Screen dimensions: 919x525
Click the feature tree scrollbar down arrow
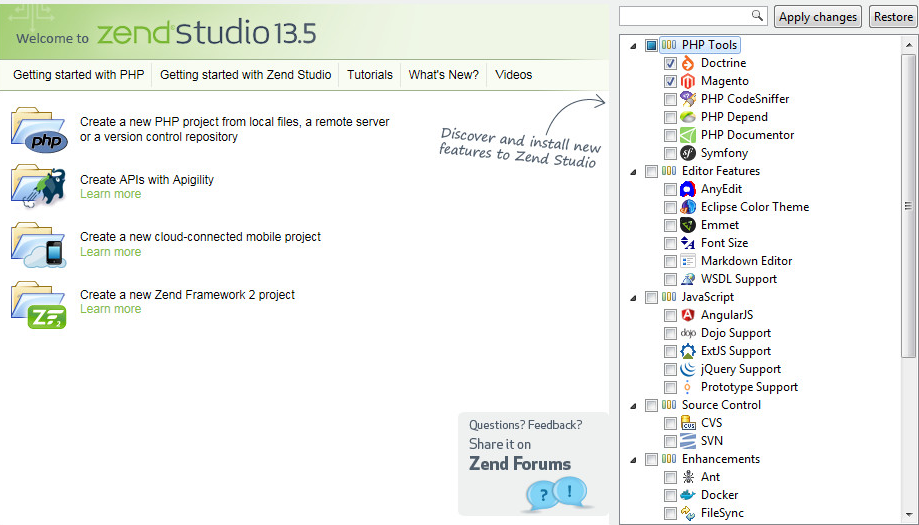tap(908, 514)
